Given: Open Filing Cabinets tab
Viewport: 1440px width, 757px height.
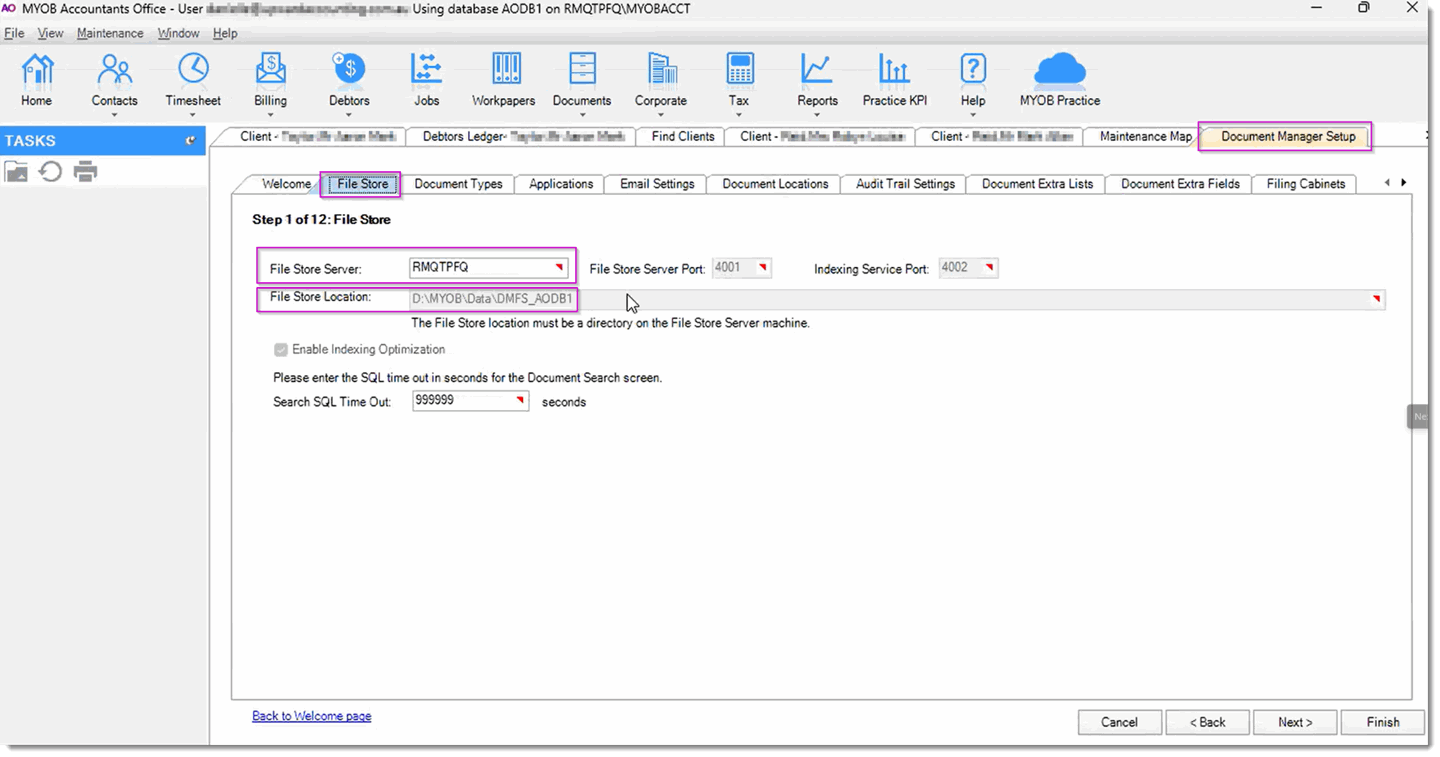Looking at the screenshot, I should [1305, 184].
